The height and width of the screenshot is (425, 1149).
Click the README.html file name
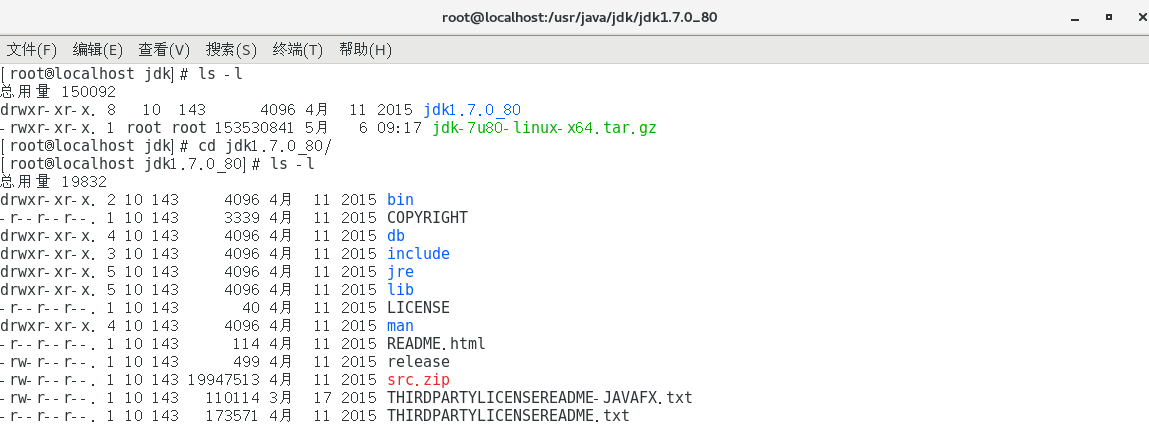coord(436,344)
